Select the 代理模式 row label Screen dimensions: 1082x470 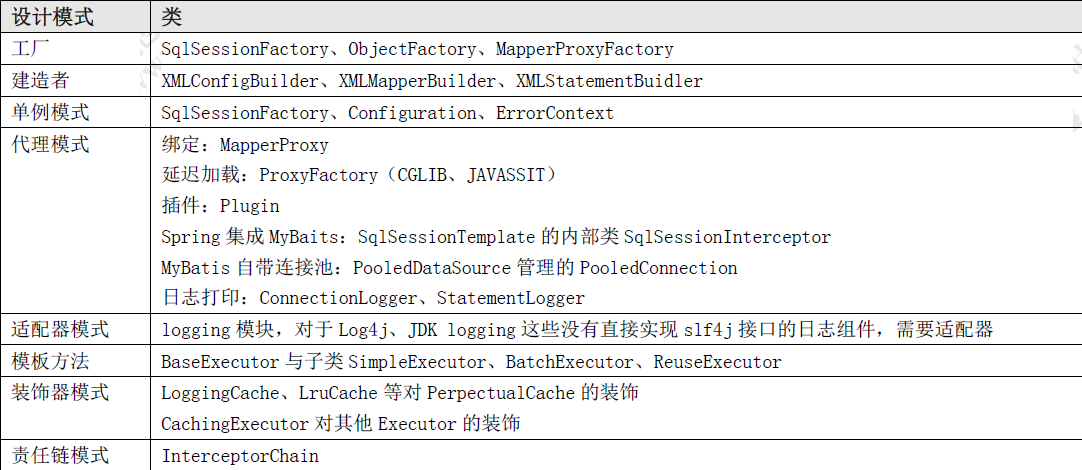[51, 144]
